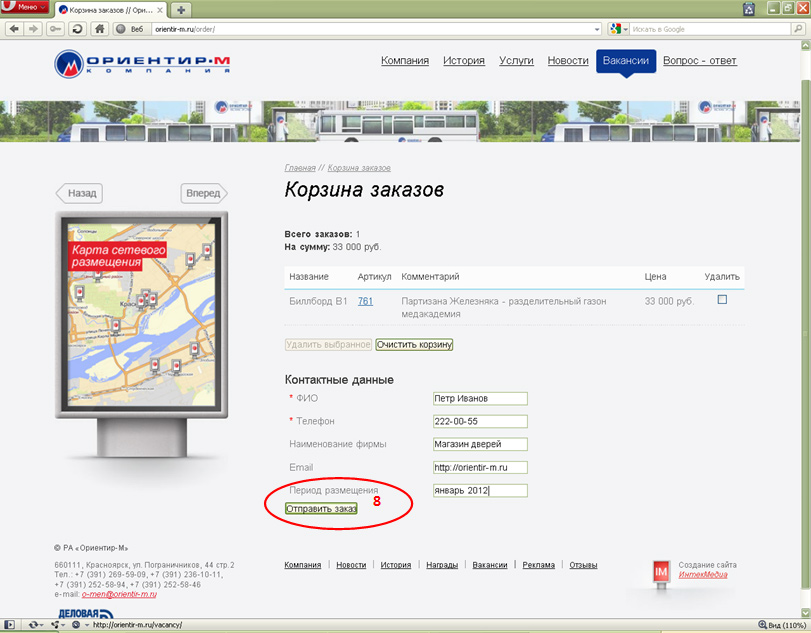The width and height of the screenshot is (811, 633).
Task: Click the closed tabs trash icon
Action: pyautogui.click(x=748, y=9)
